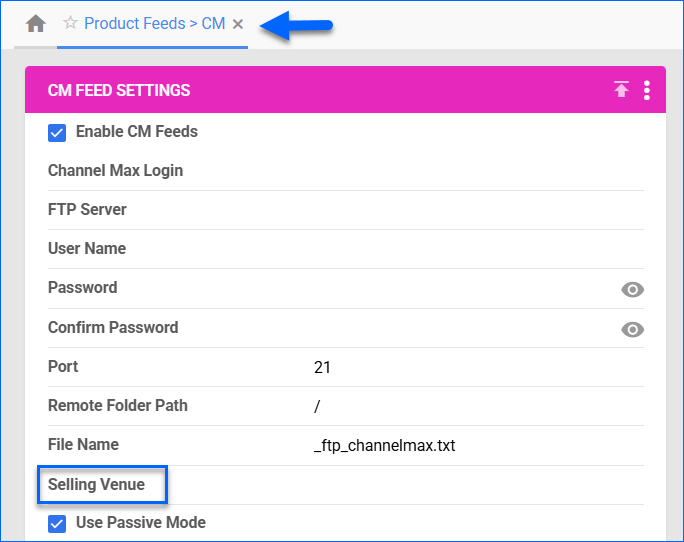Image resolution: width=684 pixels, height=542 pixels.
Task: Uncheck Enable CM Feeds checkbox
Action: pyautogui.click(x=57, y=132)
